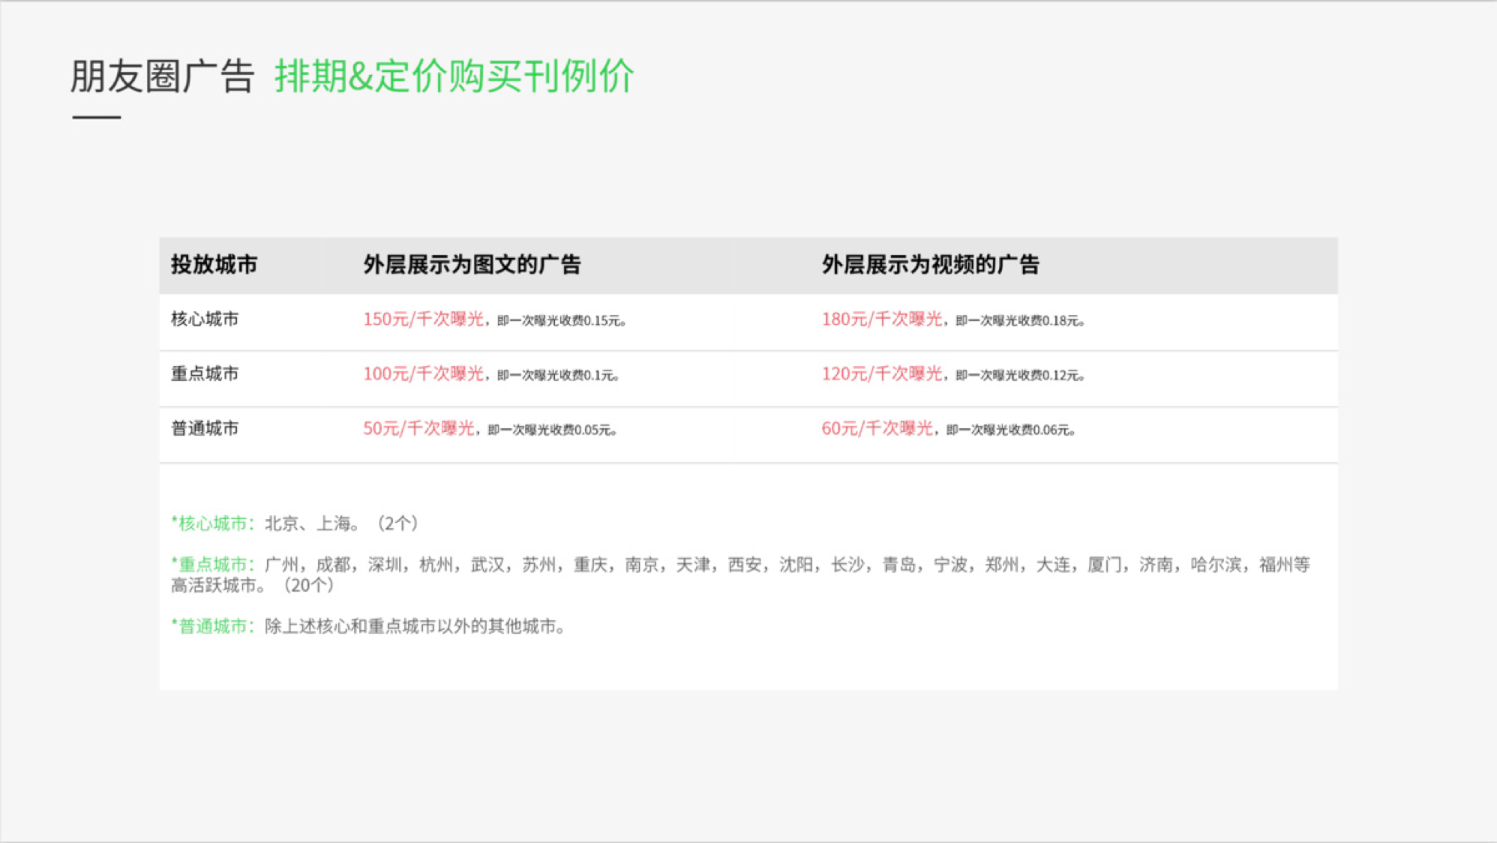Select the 重点城市 row label in table
This screenshot has width=1497, height=843.
click(205, 374)
